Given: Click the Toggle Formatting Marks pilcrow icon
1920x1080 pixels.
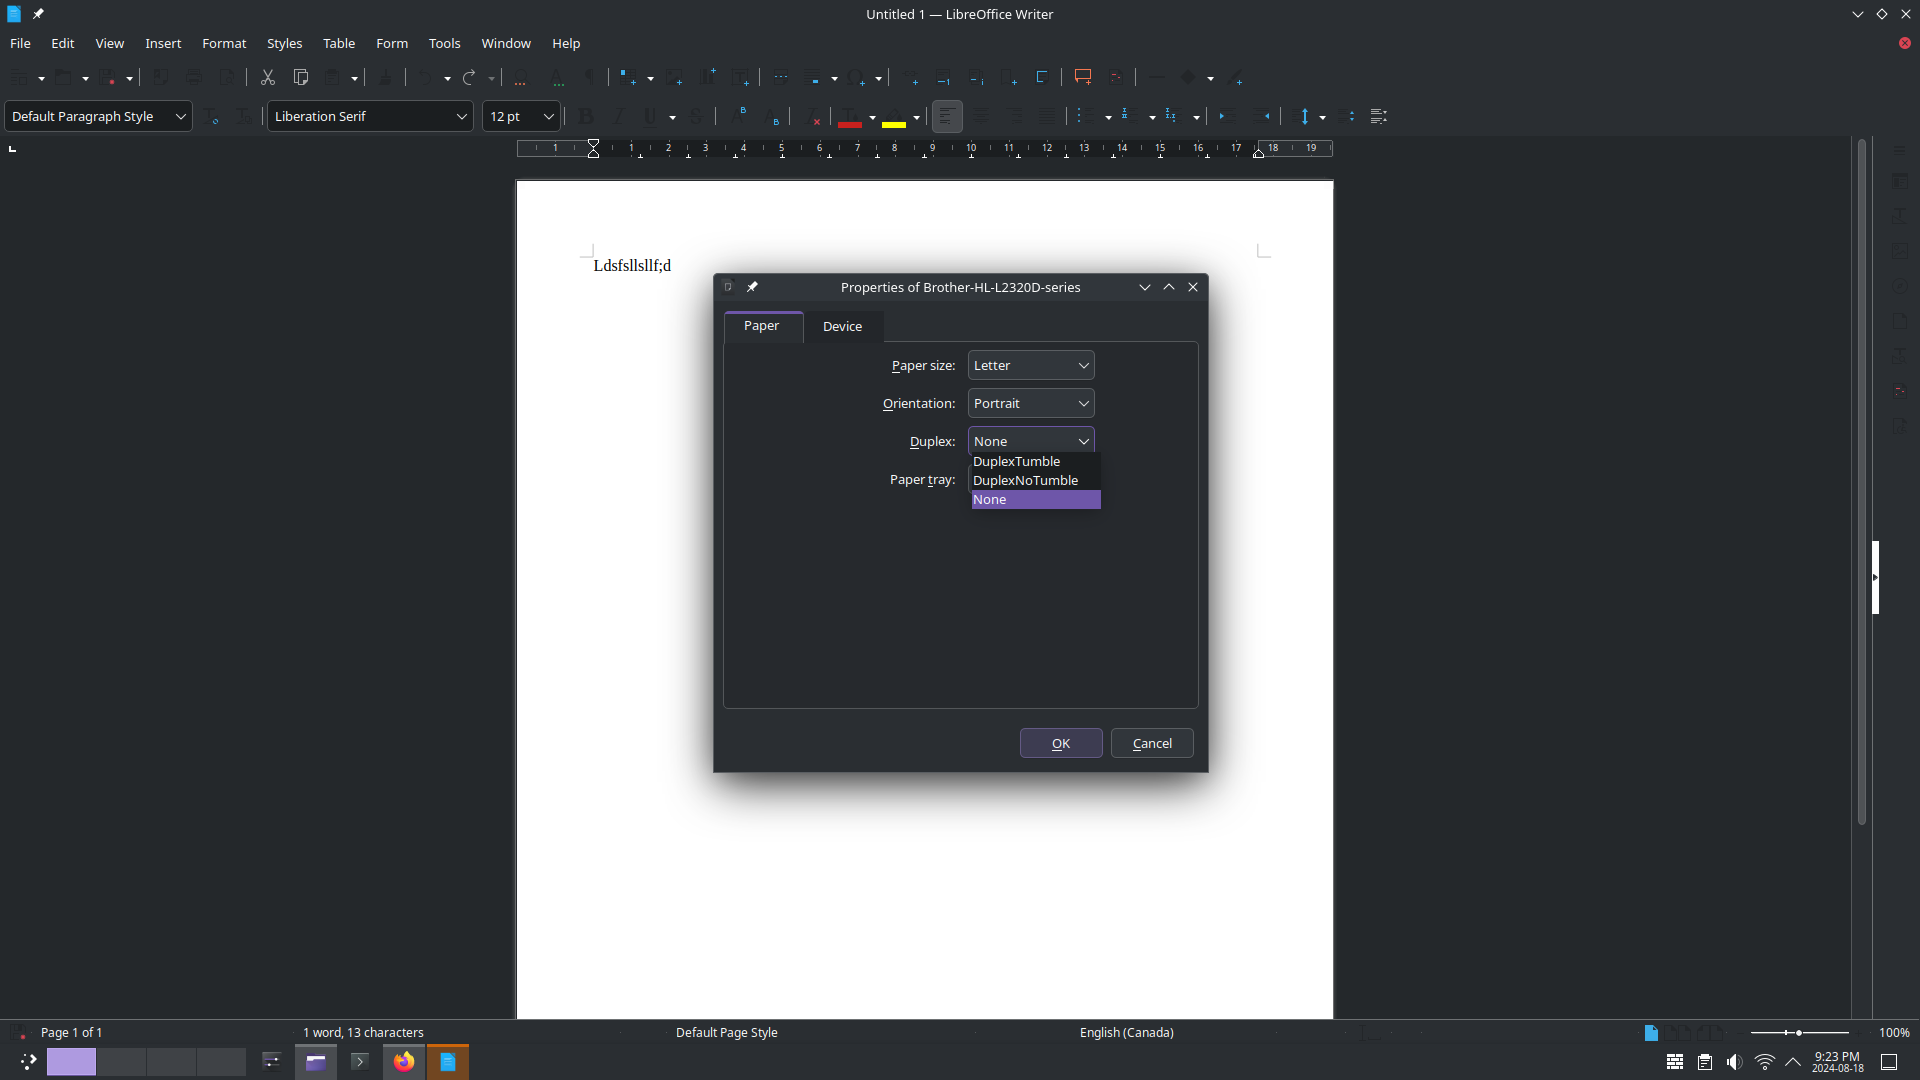Looking at the screenshot, I should [590, 77].
